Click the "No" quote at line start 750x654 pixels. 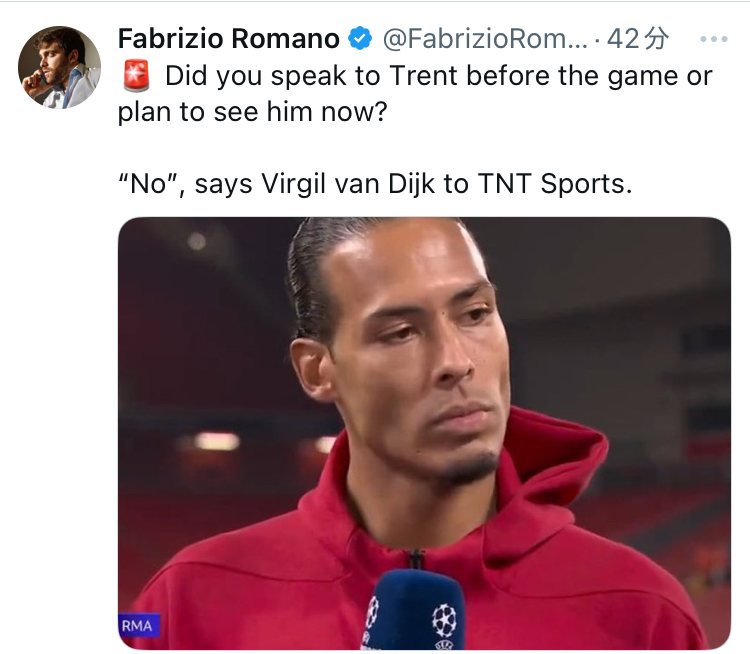(x=147, y=184)
